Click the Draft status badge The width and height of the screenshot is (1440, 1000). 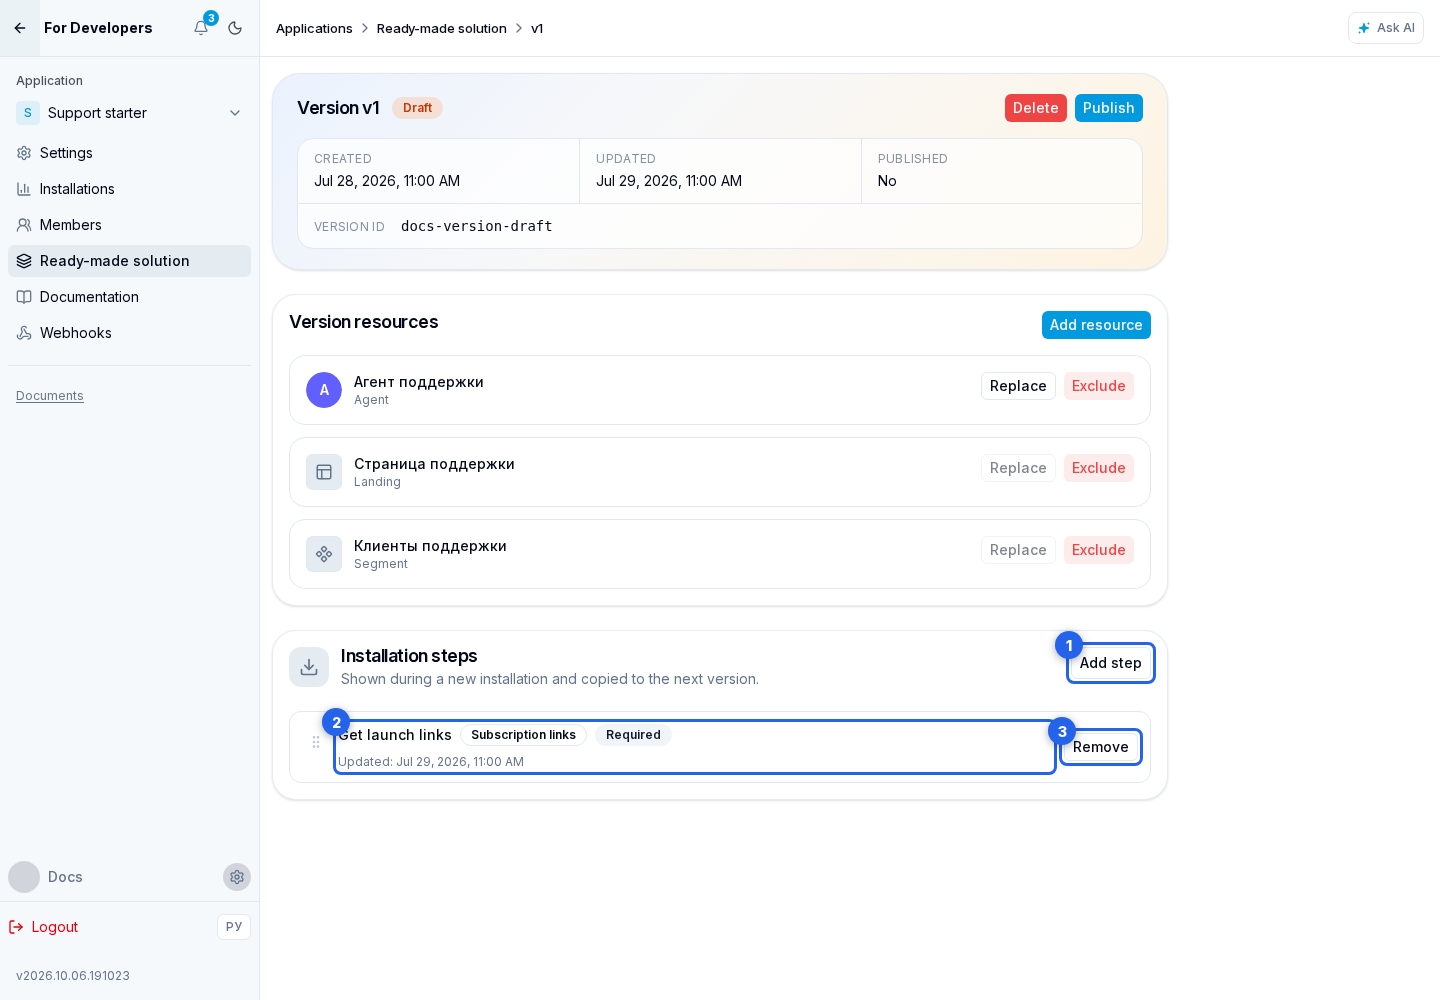(x=418, y=108)
